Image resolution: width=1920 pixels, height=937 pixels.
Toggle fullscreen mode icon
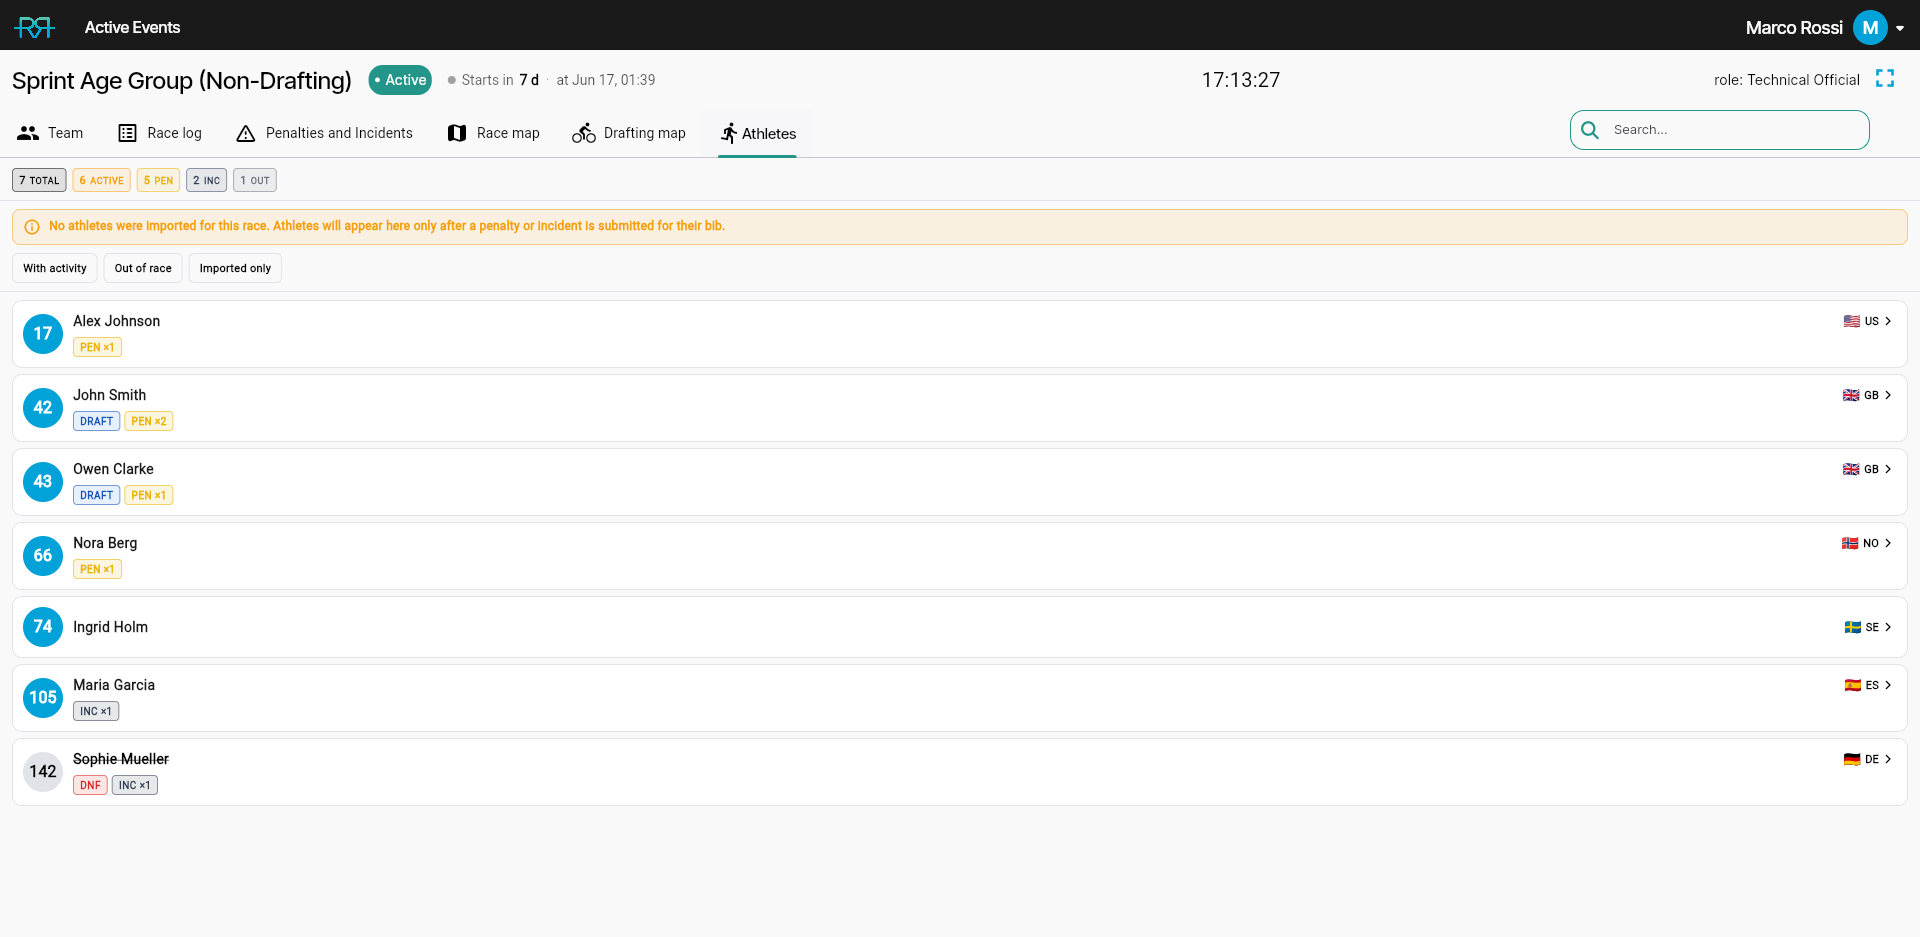(1885, 78)
